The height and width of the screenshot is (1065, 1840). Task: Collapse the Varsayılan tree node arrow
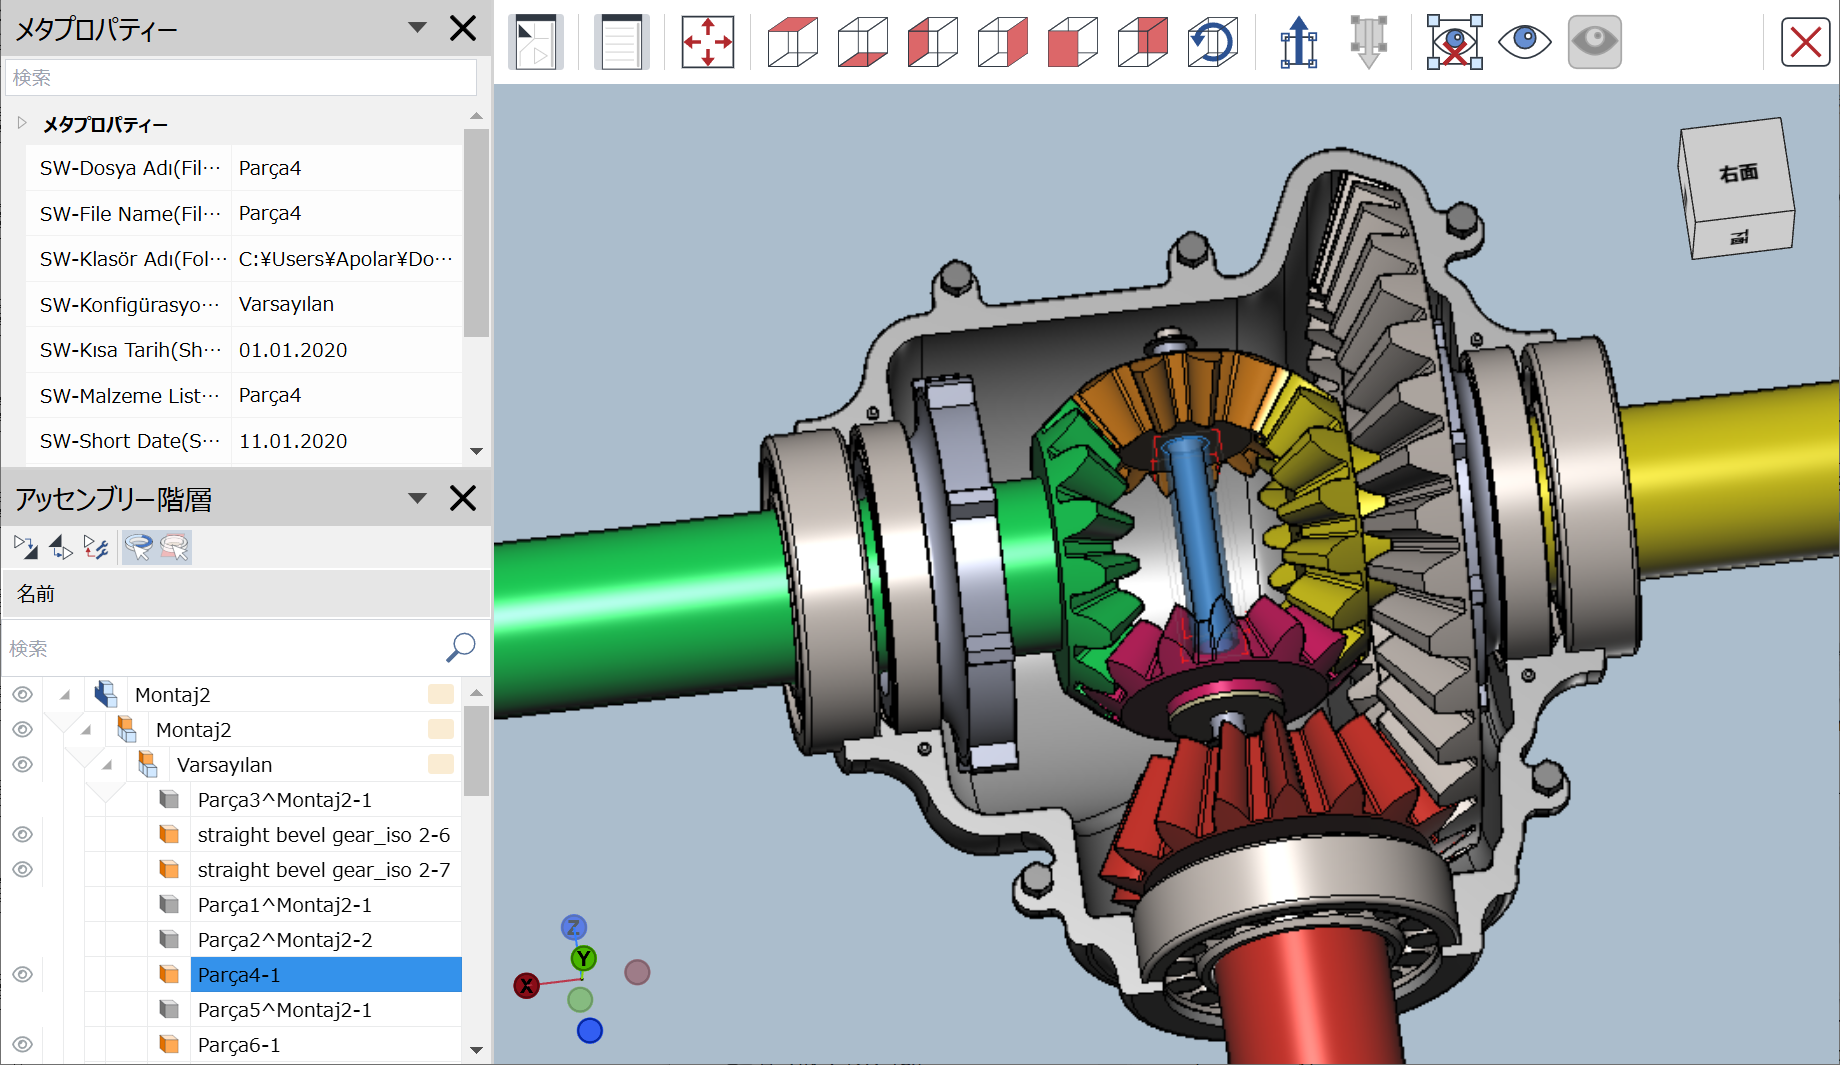click(107, 765)
